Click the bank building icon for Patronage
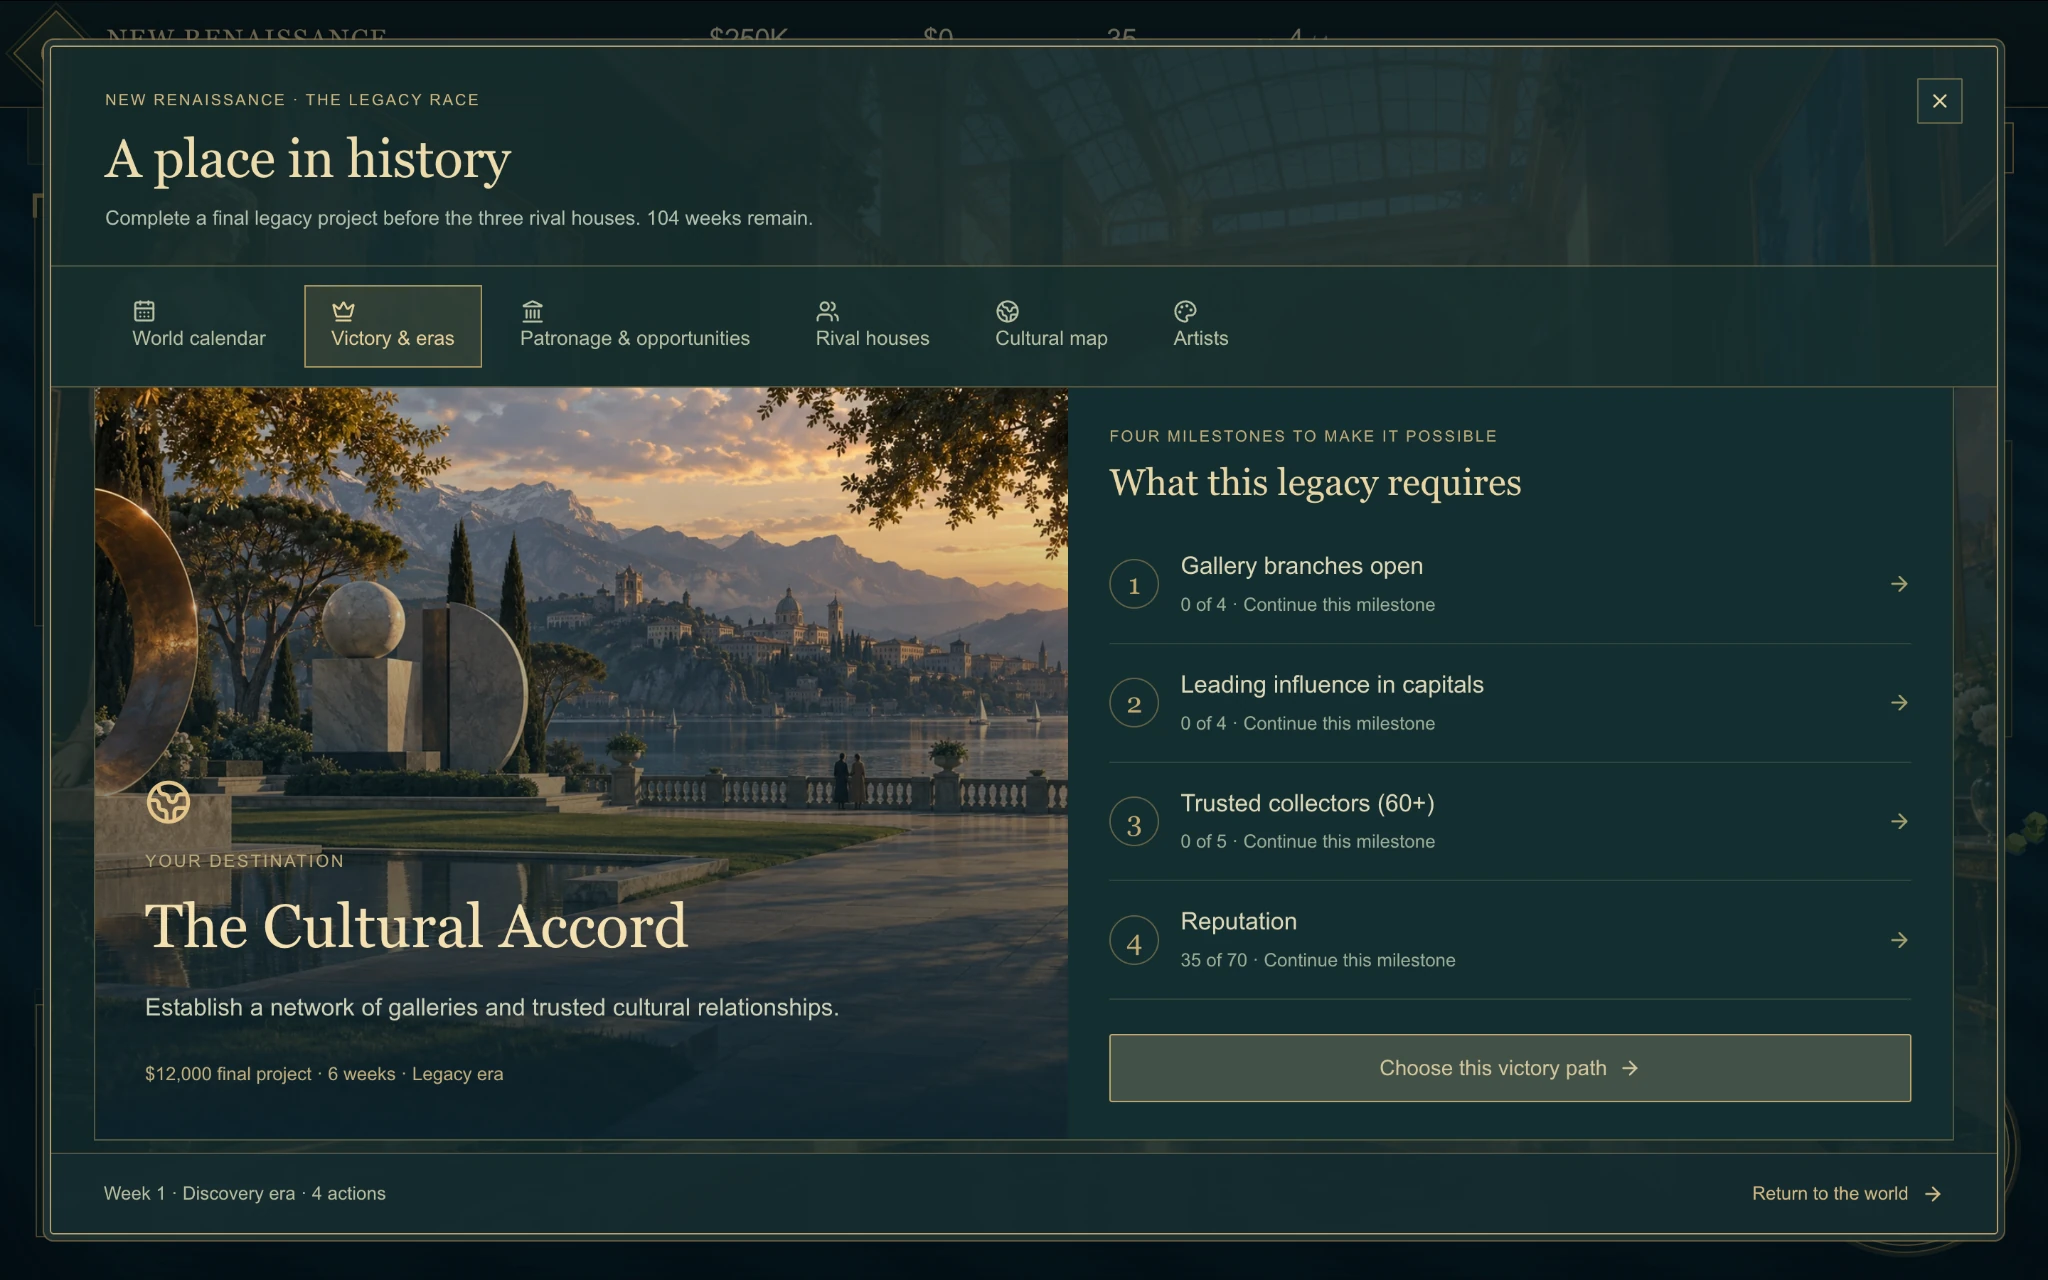Screen dimensions: 2048x1280 pyautogui.click(x=532, y=311)
